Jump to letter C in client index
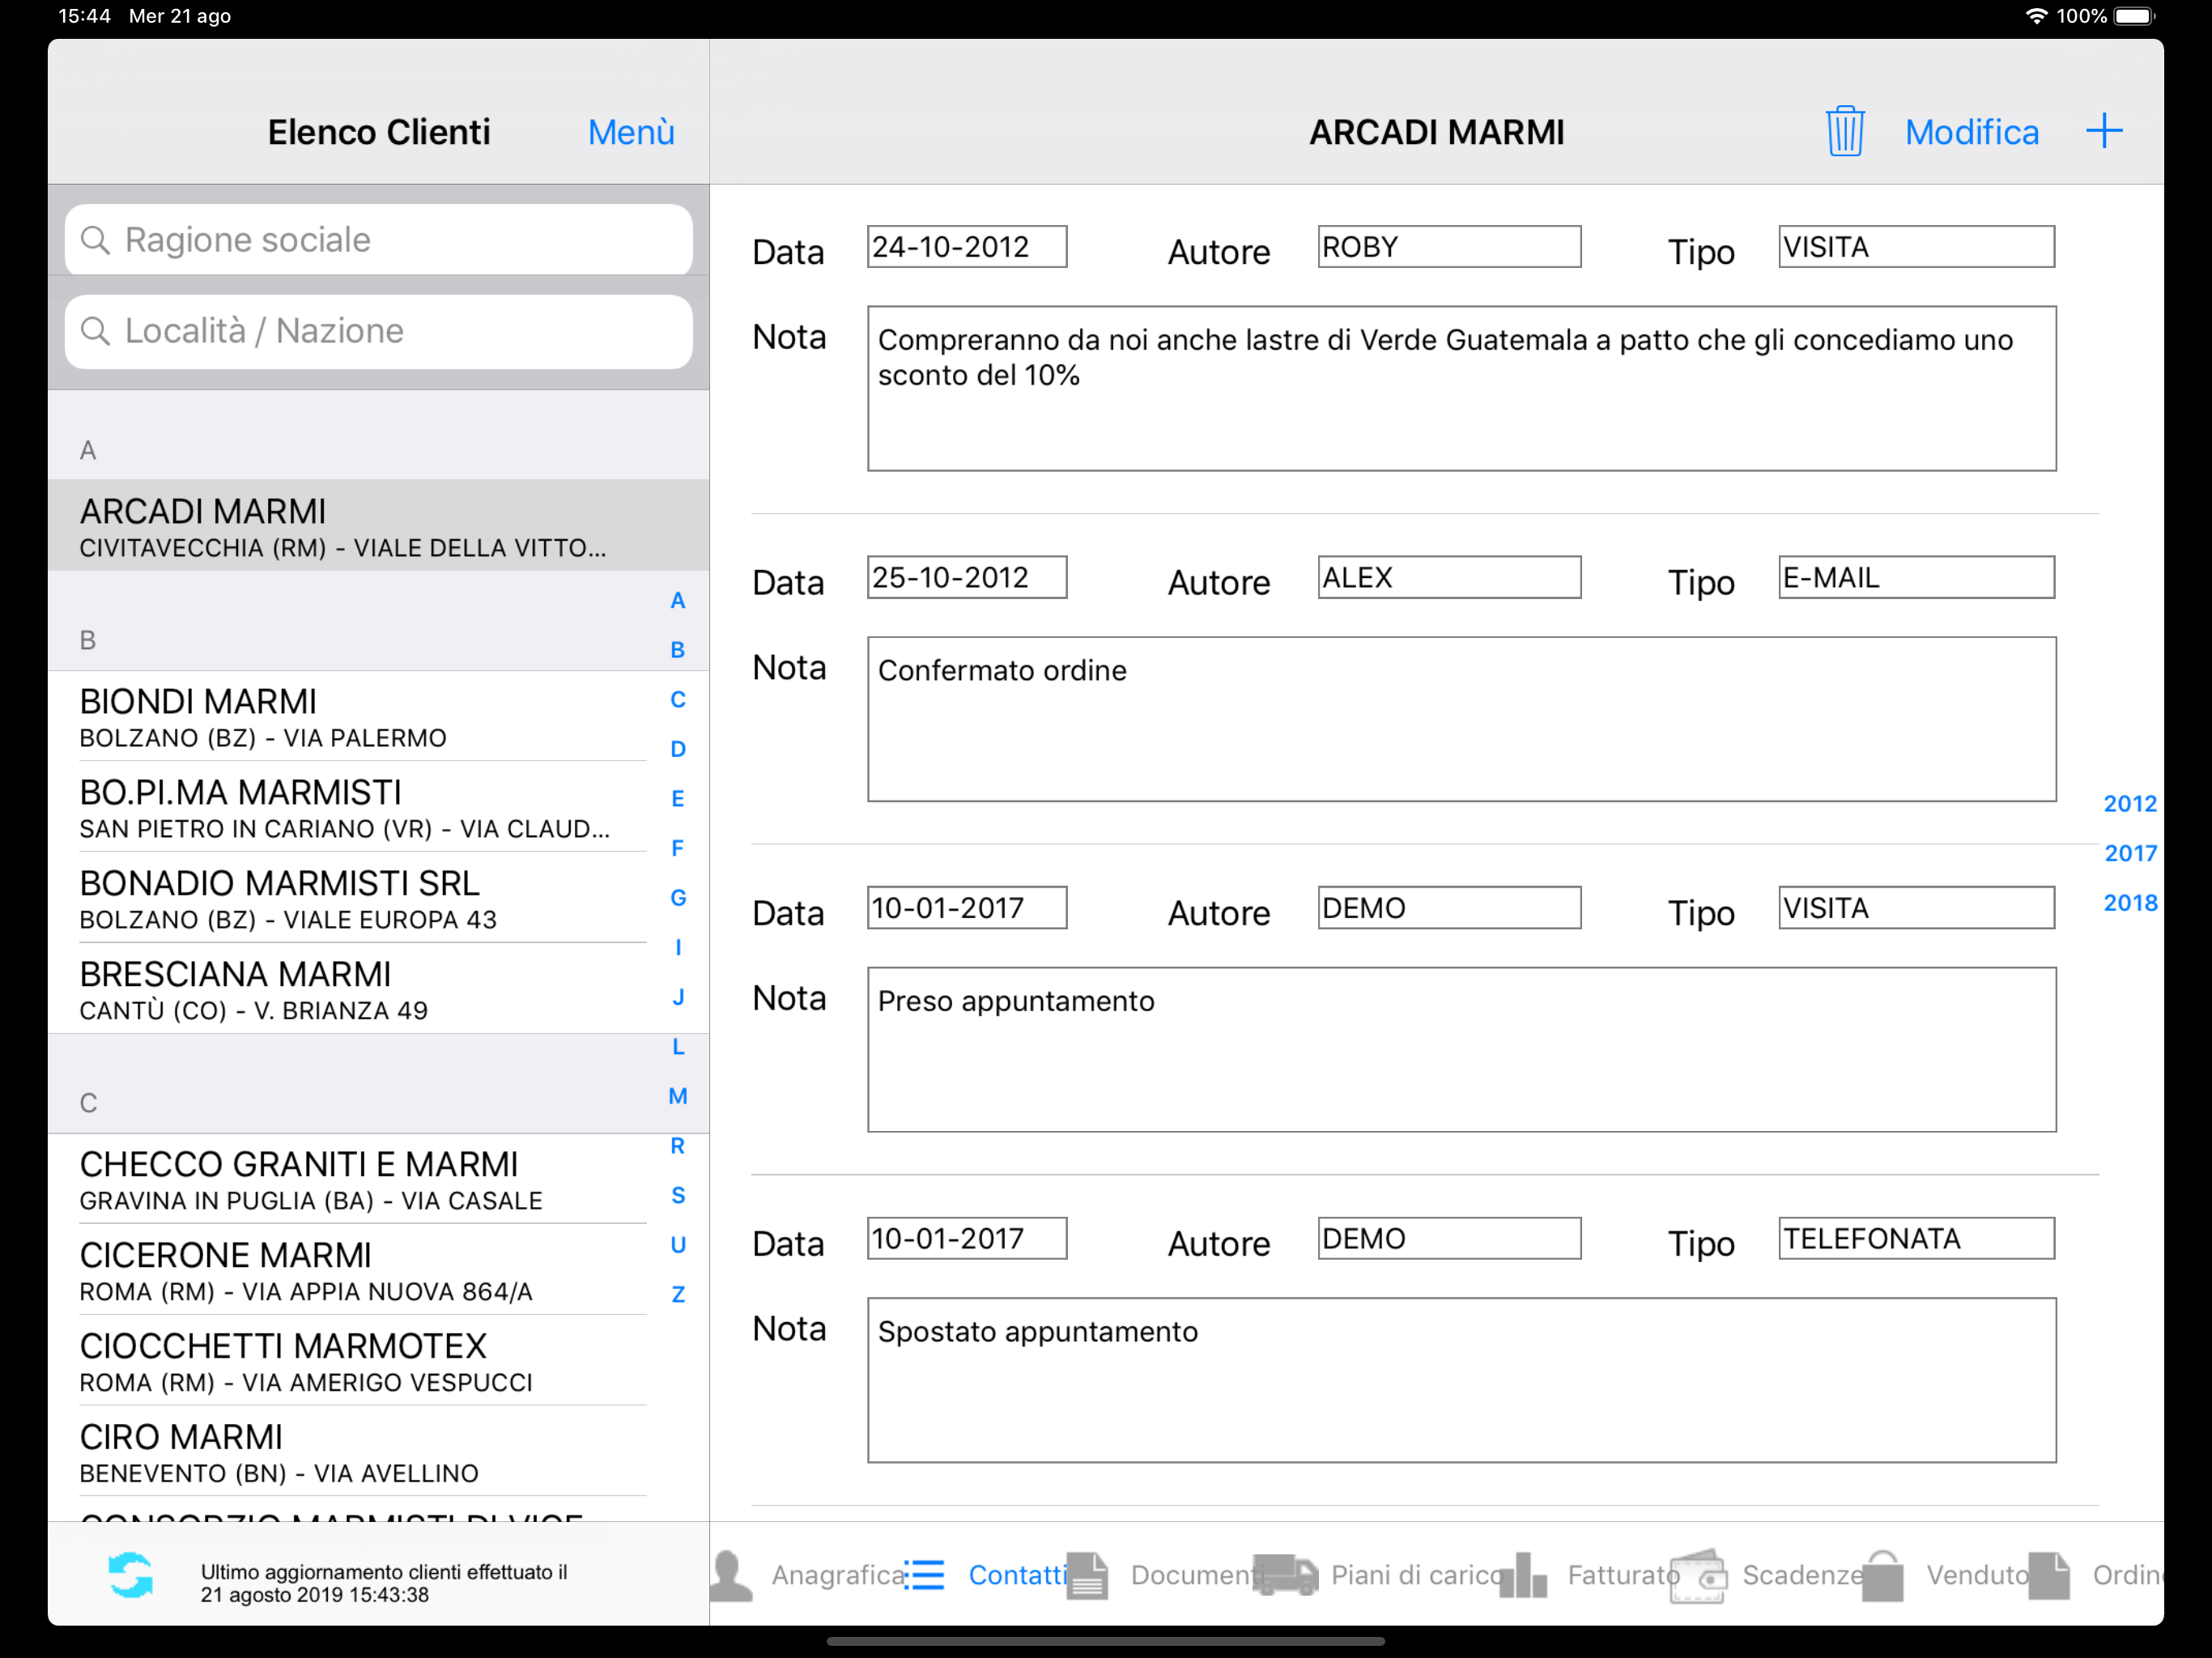2212x1658 pixels. pyautogui.click(x=678, y=699)
